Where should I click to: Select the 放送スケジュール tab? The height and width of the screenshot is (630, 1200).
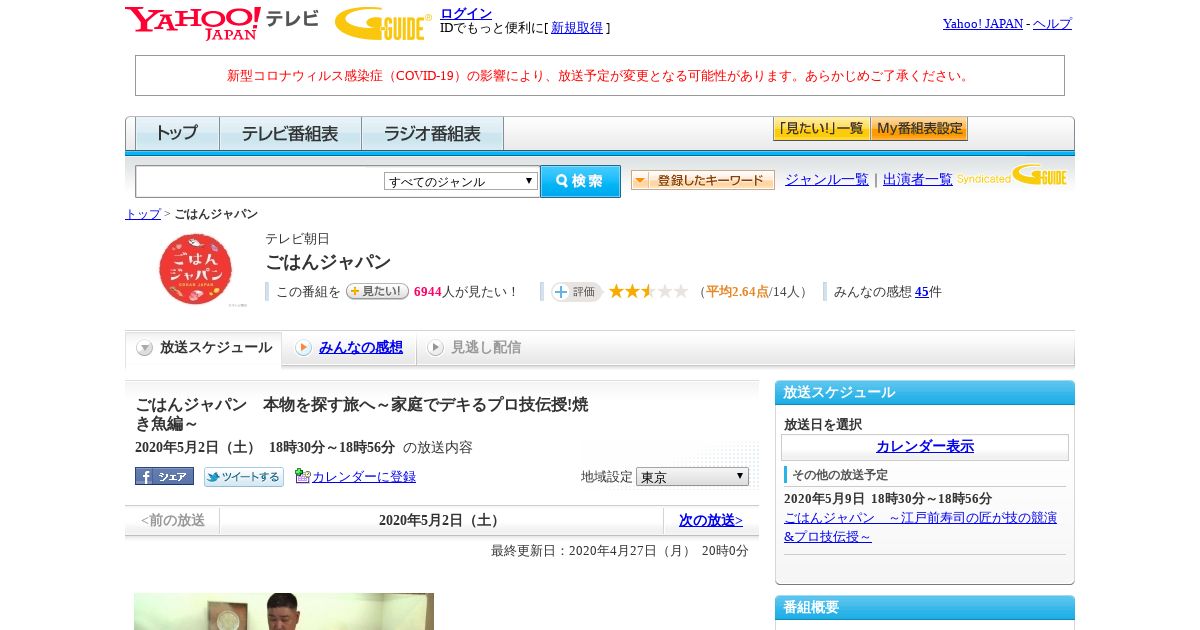tap(204, 348)
